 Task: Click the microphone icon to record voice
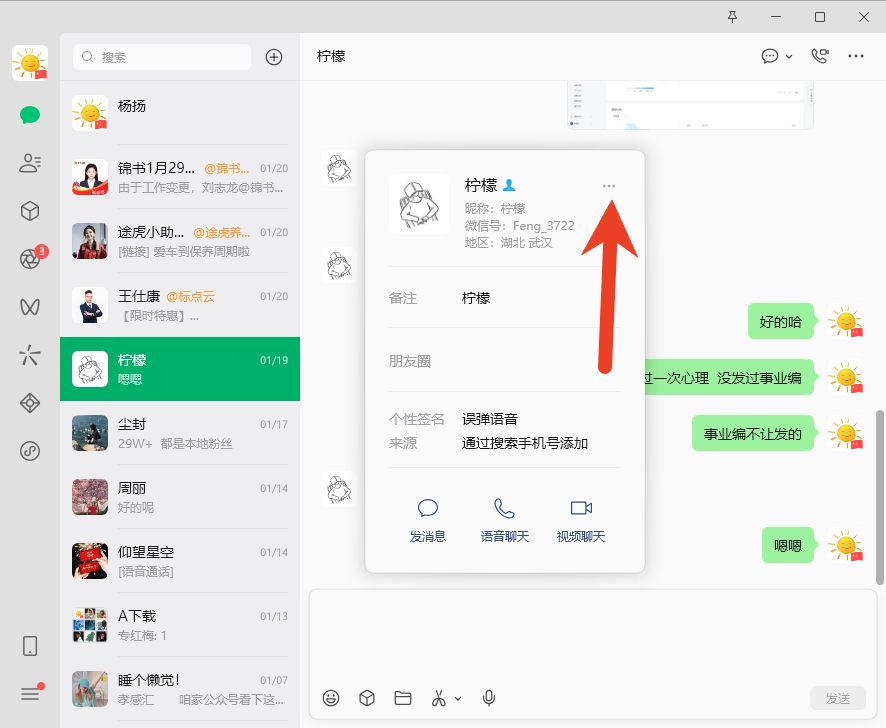[x=488, y=698]
